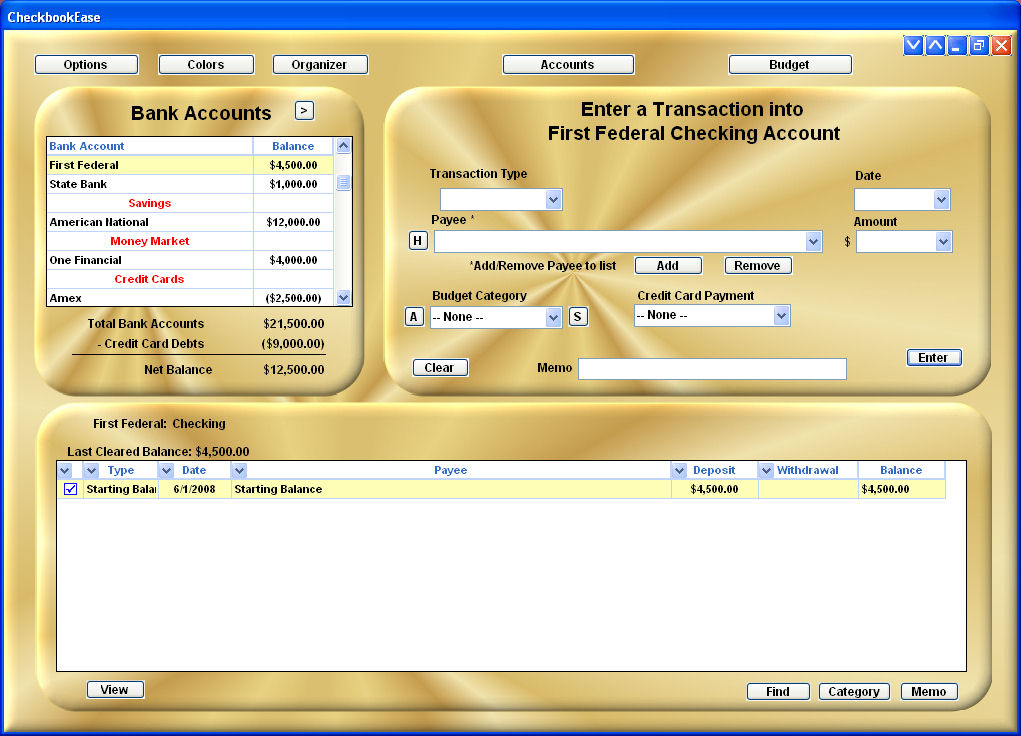
Task: Click the blue up-arrow icon in title bar
Action: click(x=934, y=44)
